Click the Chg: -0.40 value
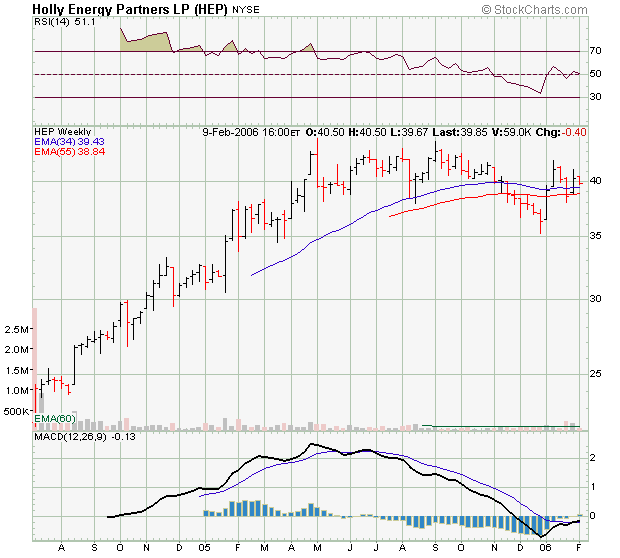Screen dimensions: 620x558 point(561,132)
